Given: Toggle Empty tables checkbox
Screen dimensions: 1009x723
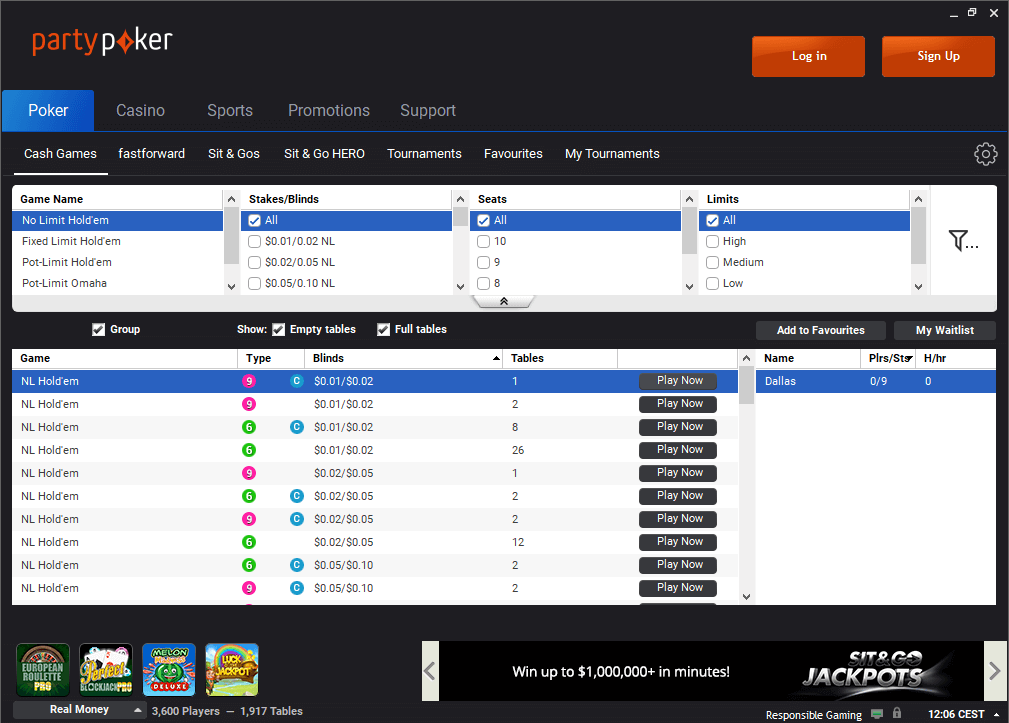Looking at the screenshot, I should tap(279, 329).
